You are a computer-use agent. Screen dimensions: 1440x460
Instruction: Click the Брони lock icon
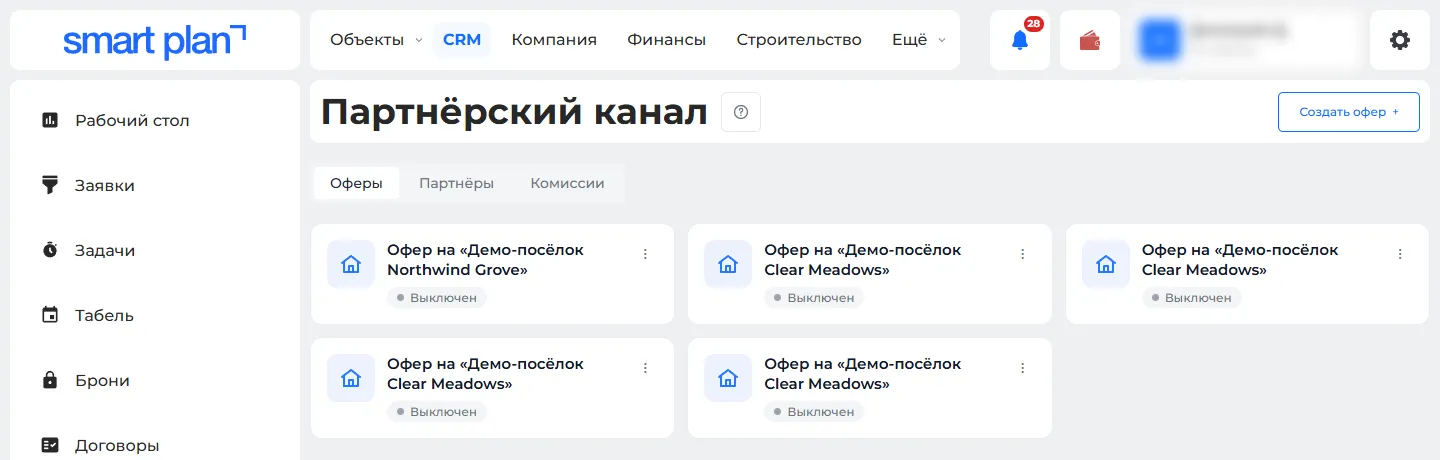click(x=50, y=380)
